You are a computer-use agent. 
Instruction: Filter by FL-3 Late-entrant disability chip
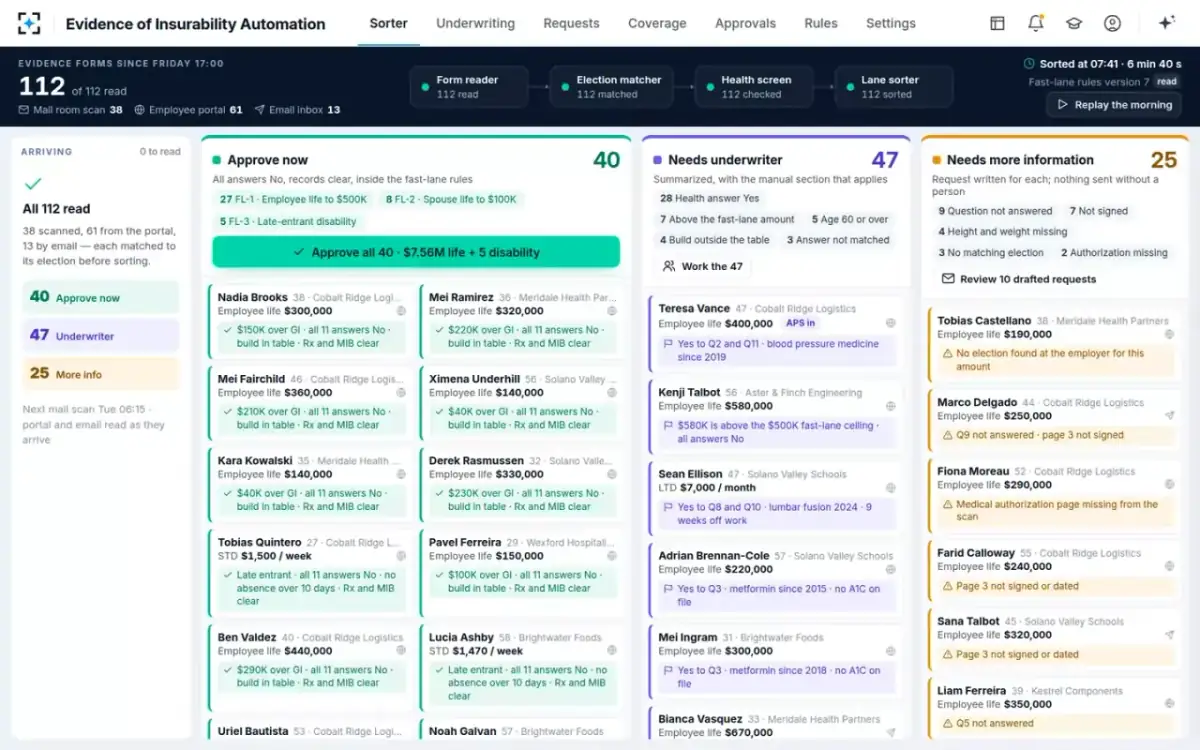pos(288,221)
